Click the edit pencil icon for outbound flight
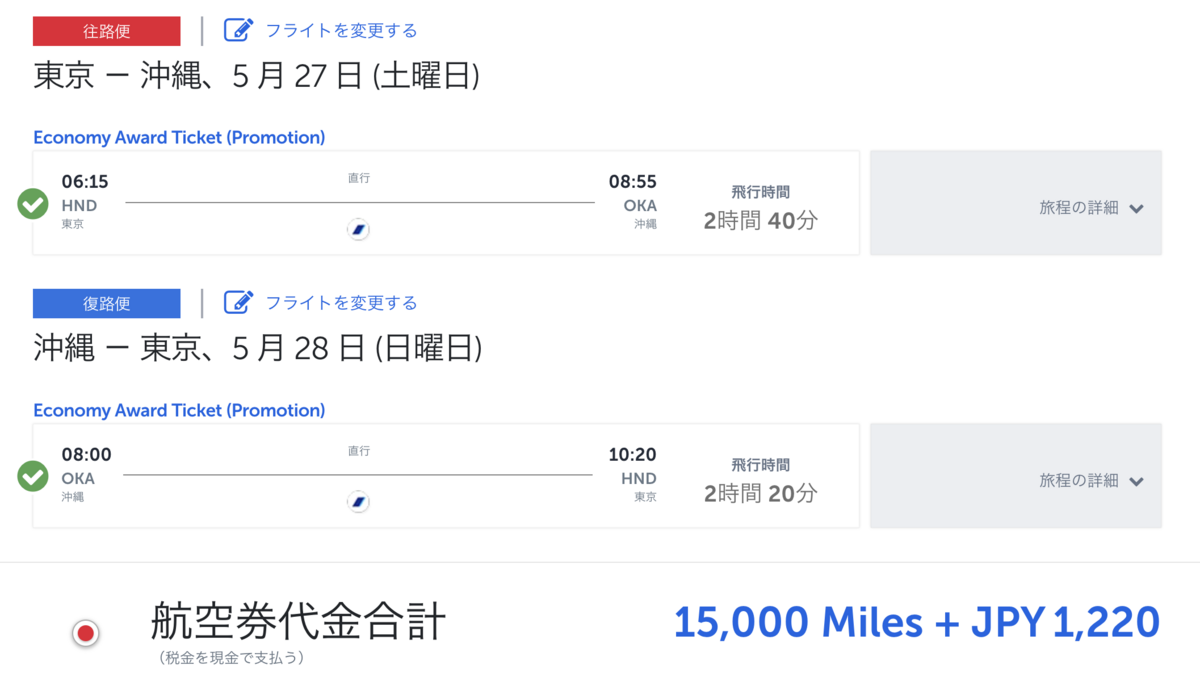Image resolution: width=1200 pixels, height=682 pixels. tap(238, 30)
